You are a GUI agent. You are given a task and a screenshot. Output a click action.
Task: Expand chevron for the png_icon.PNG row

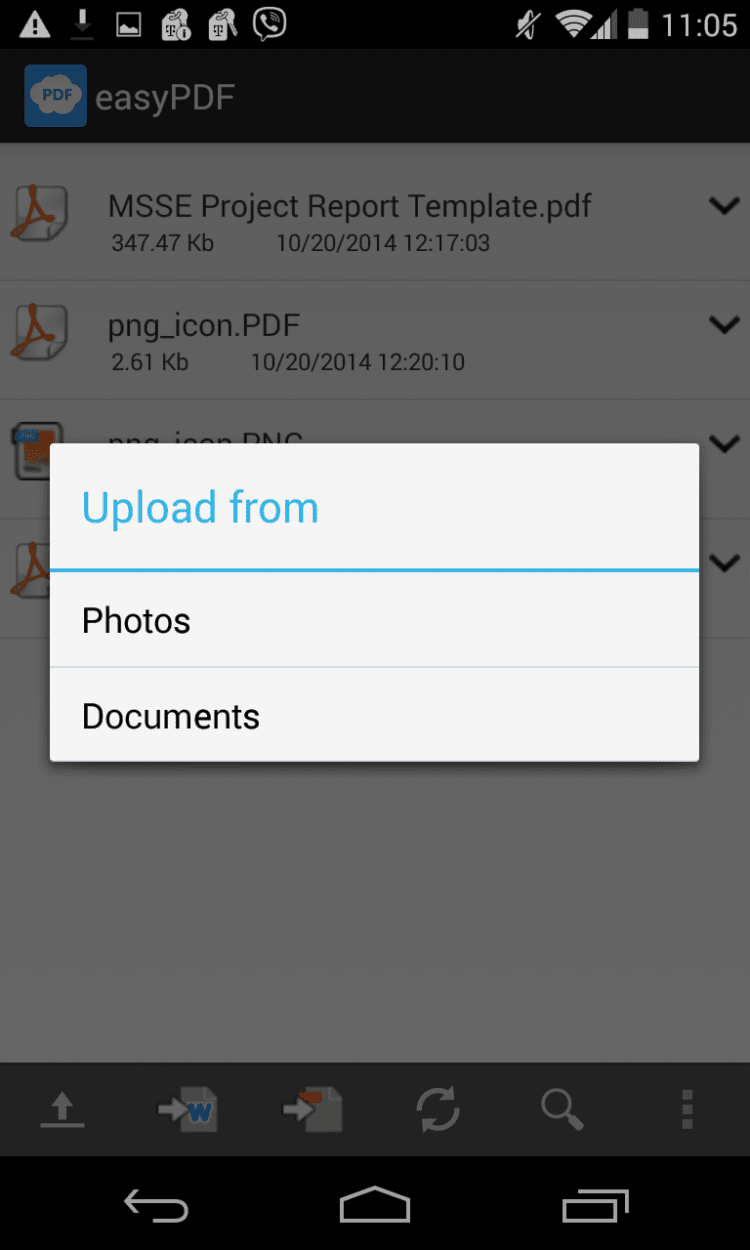[723, 442]
